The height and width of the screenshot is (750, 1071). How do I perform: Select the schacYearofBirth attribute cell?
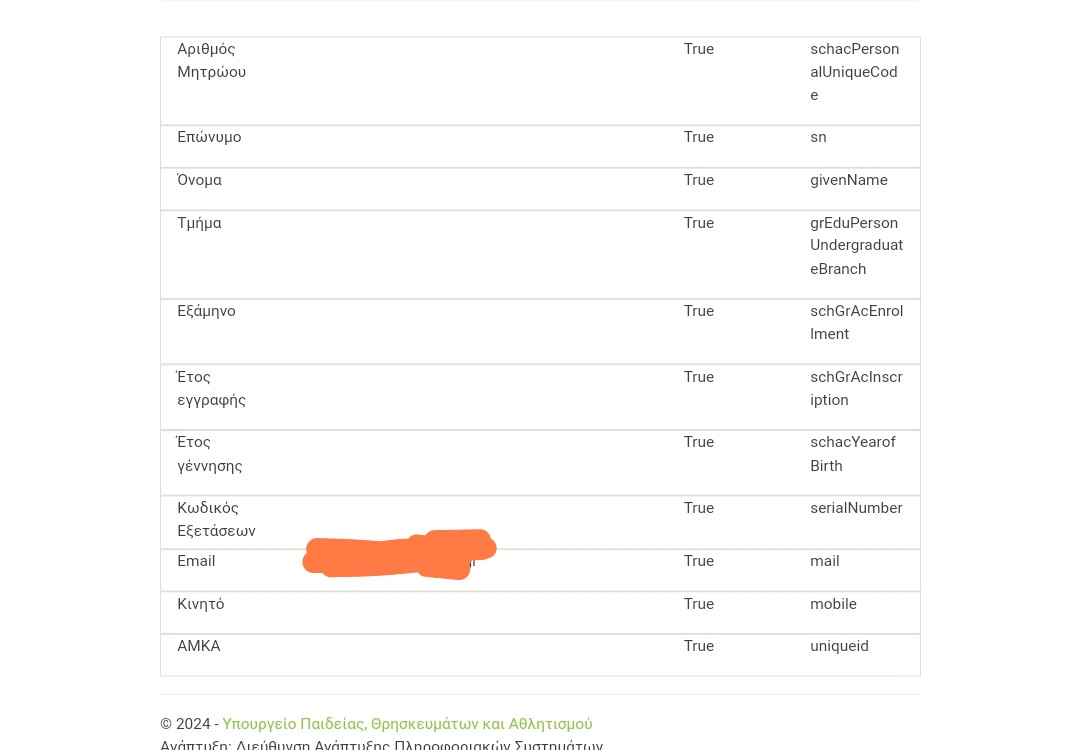[853, 454]
